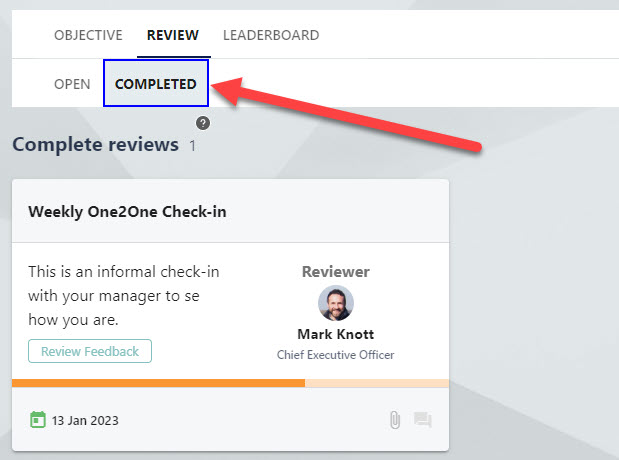Open Mark Knott's profile photo
The height and width of the screenshot is (460, 619).
click(336, 303)
